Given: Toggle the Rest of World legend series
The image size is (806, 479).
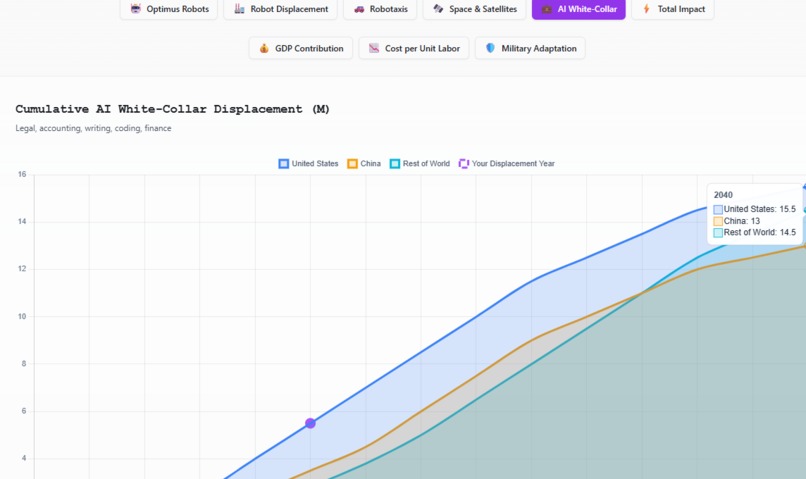Looking at the screenshot, I should [420, 163].
